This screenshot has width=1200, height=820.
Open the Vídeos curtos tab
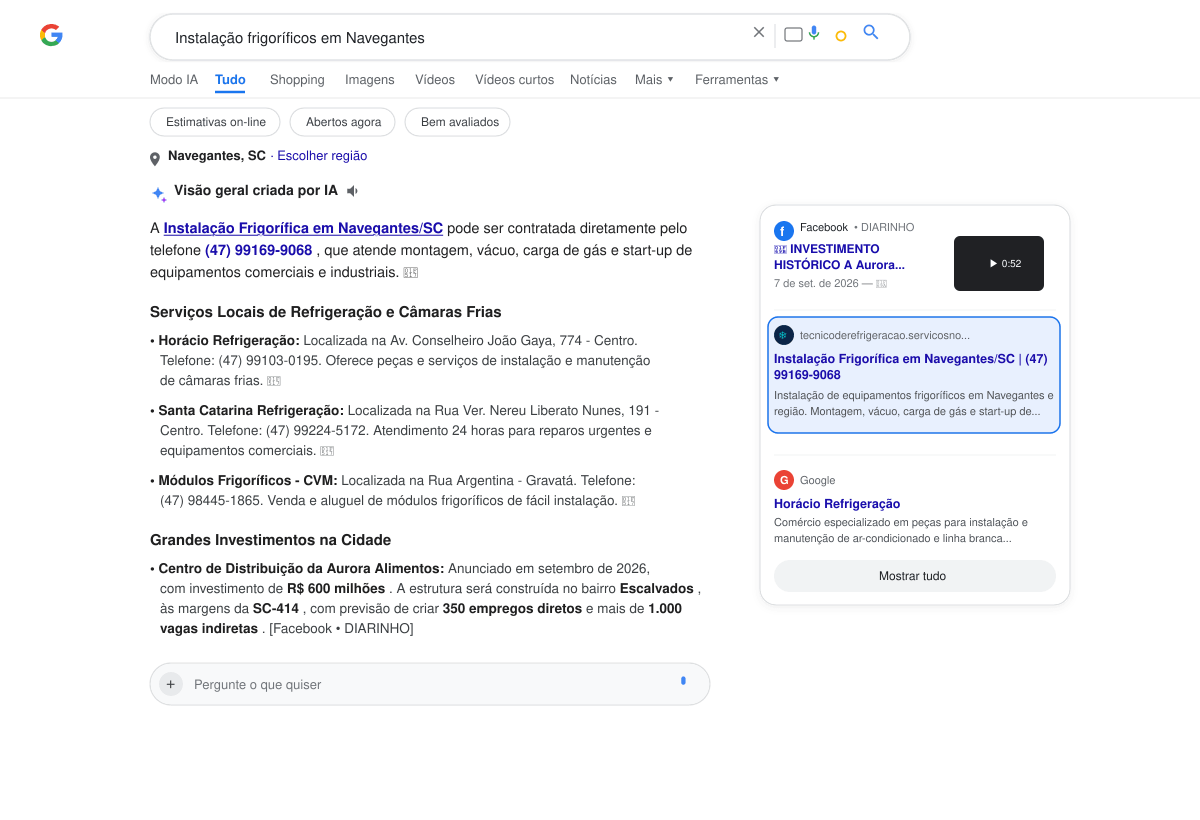(514, 79)
